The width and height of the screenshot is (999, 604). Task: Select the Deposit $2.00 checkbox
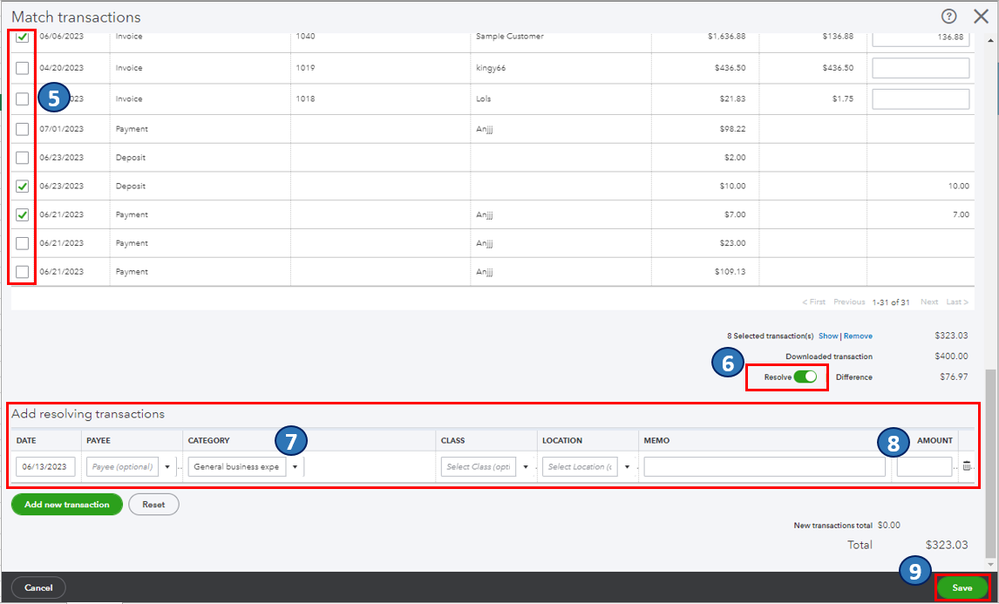click(x=22, y=157)
